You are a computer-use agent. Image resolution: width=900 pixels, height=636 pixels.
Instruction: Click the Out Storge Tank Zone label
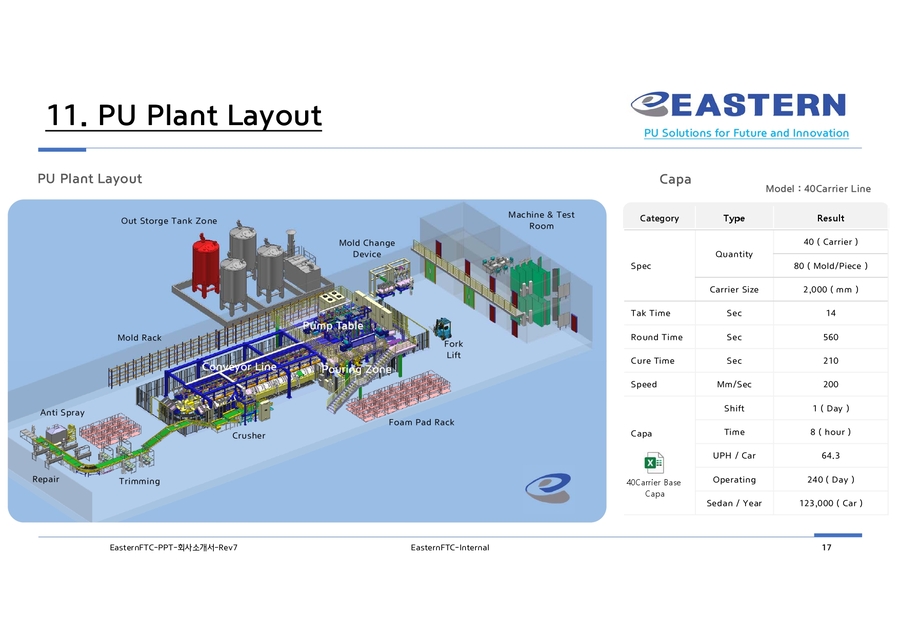(169, 220)
